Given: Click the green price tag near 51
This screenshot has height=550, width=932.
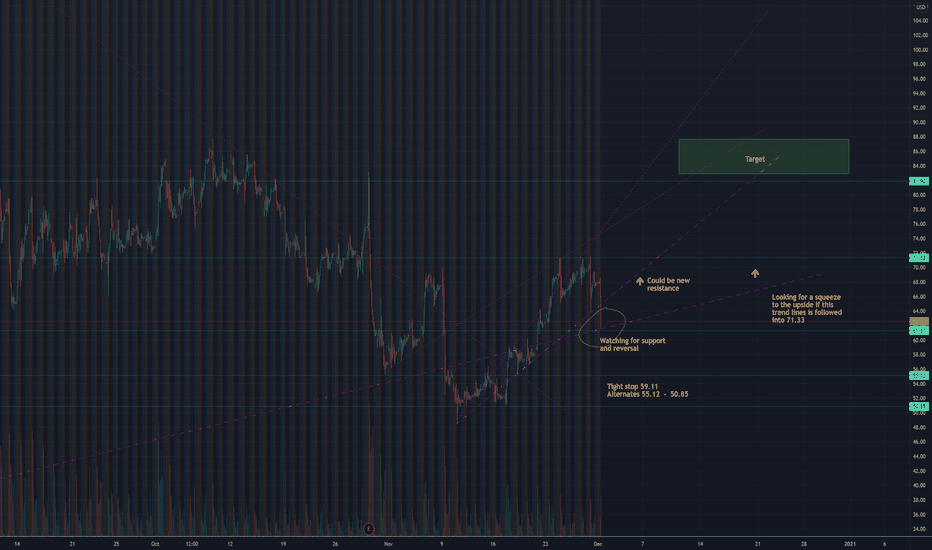Looking at the screenshot, I should (919, 406).
